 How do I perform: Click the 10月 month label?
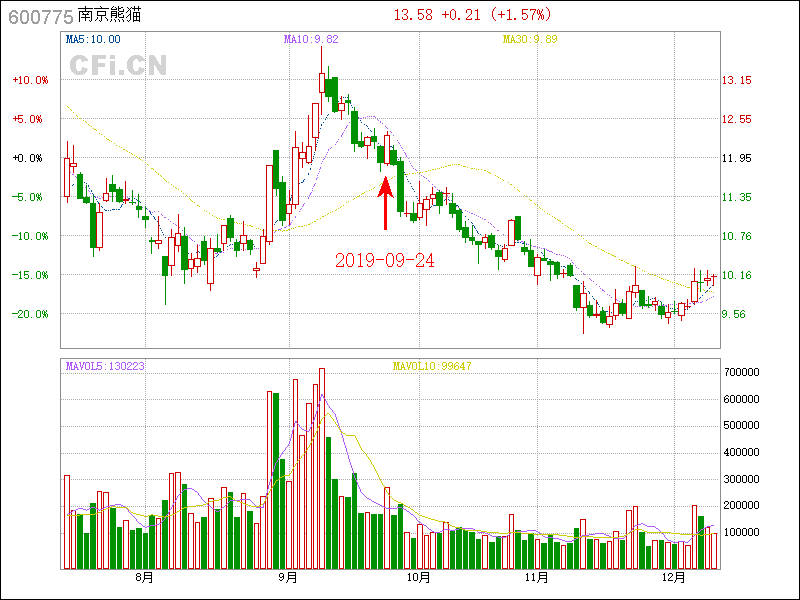tap(419, 578)
